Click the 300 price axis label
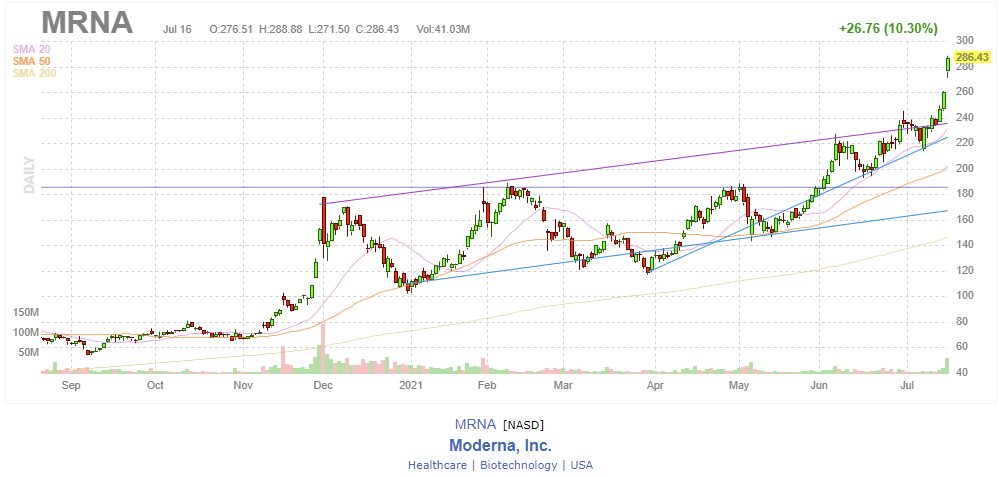The width and height of the screenshot is (999, 477). point(963,41)
